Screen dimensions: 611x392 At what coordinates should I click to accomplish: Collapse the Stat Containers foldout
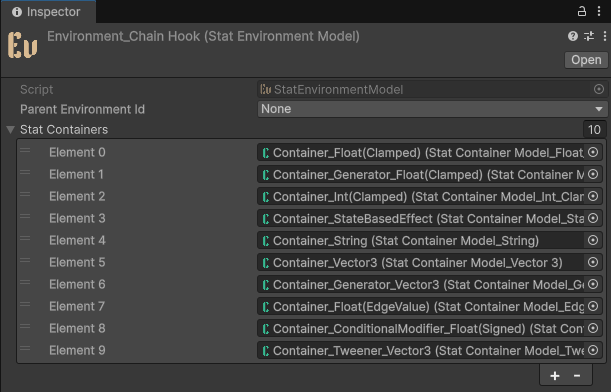pos(11,129)
